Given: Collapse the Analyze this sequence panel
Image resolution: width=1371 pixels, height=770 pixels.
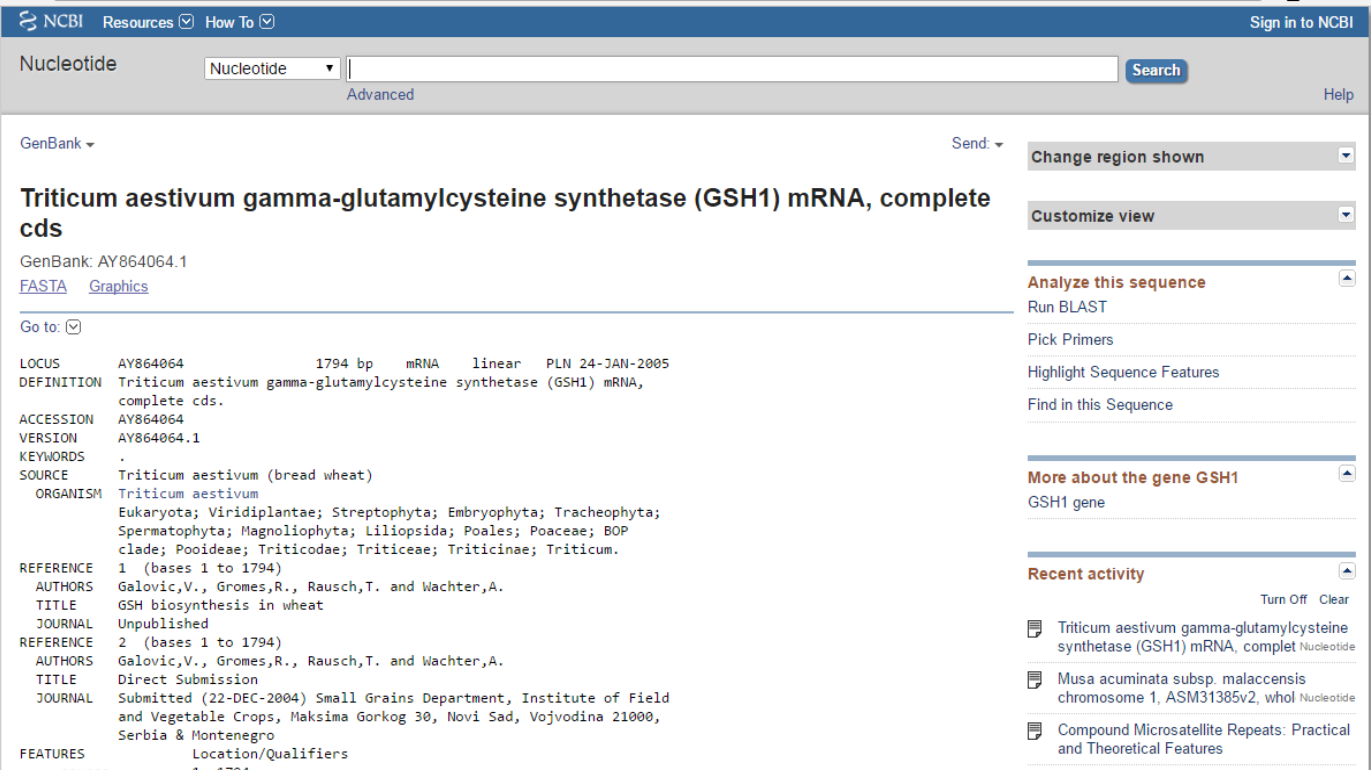Looking at the screenshot, I should [1346, 279].
